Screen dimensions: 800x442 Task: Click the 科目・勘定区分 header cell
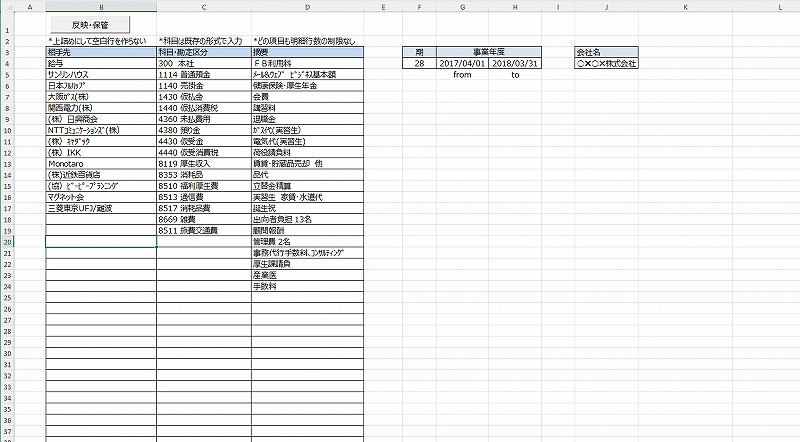[203, 51]
